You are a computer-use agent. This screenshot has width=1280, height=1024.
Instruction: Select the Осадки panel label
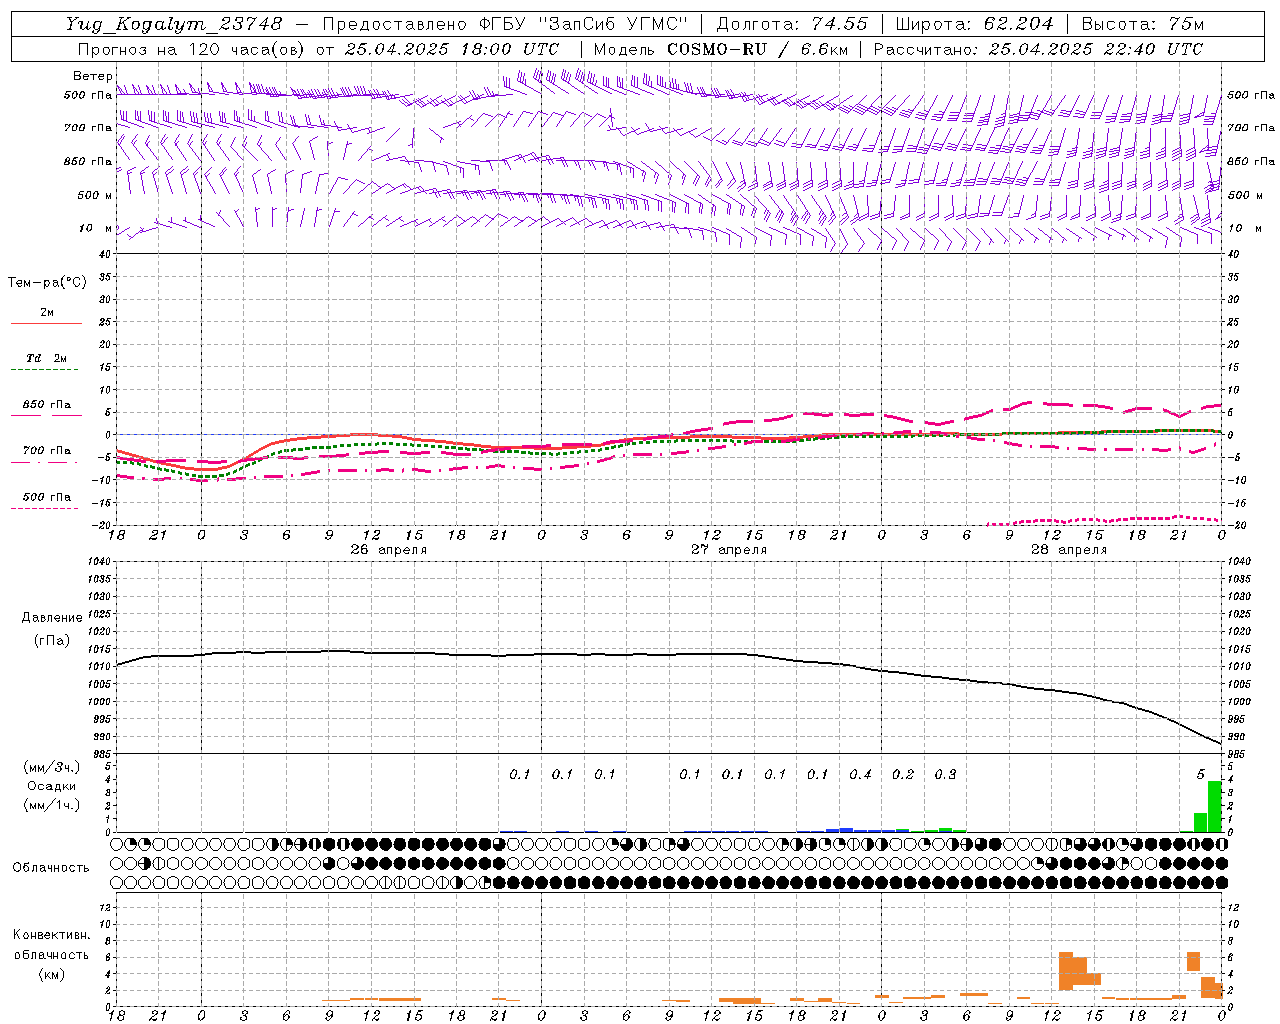(x=51, y=786)
